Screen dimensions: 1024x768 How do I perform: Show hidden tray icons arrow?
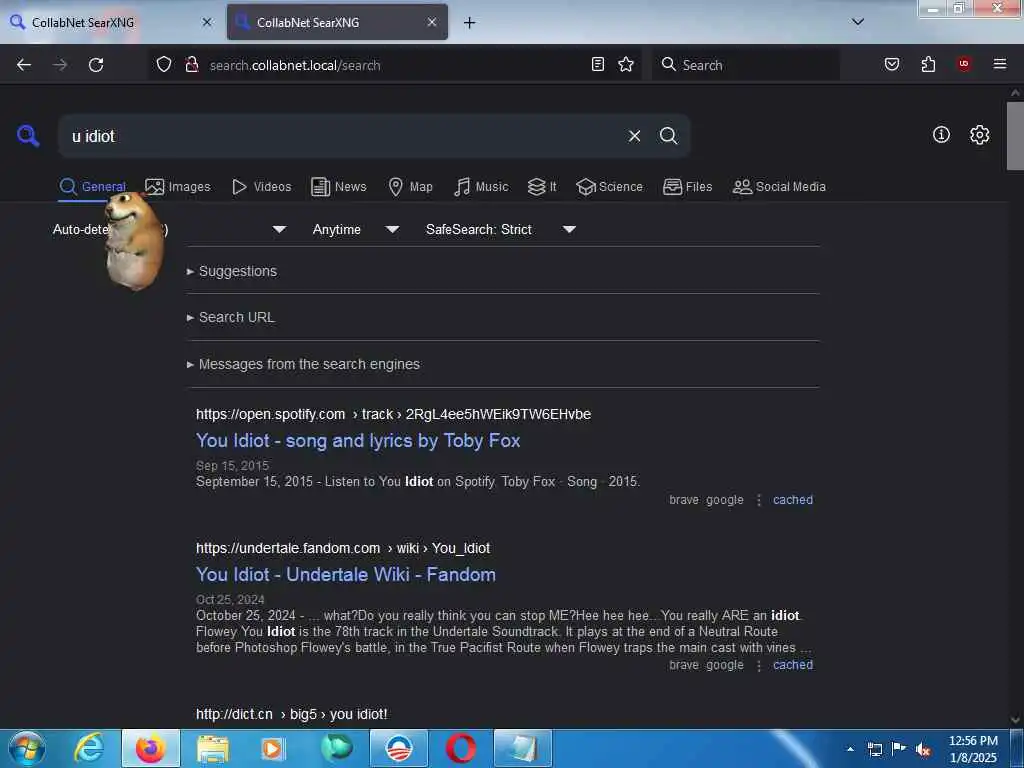coord(850,749)
